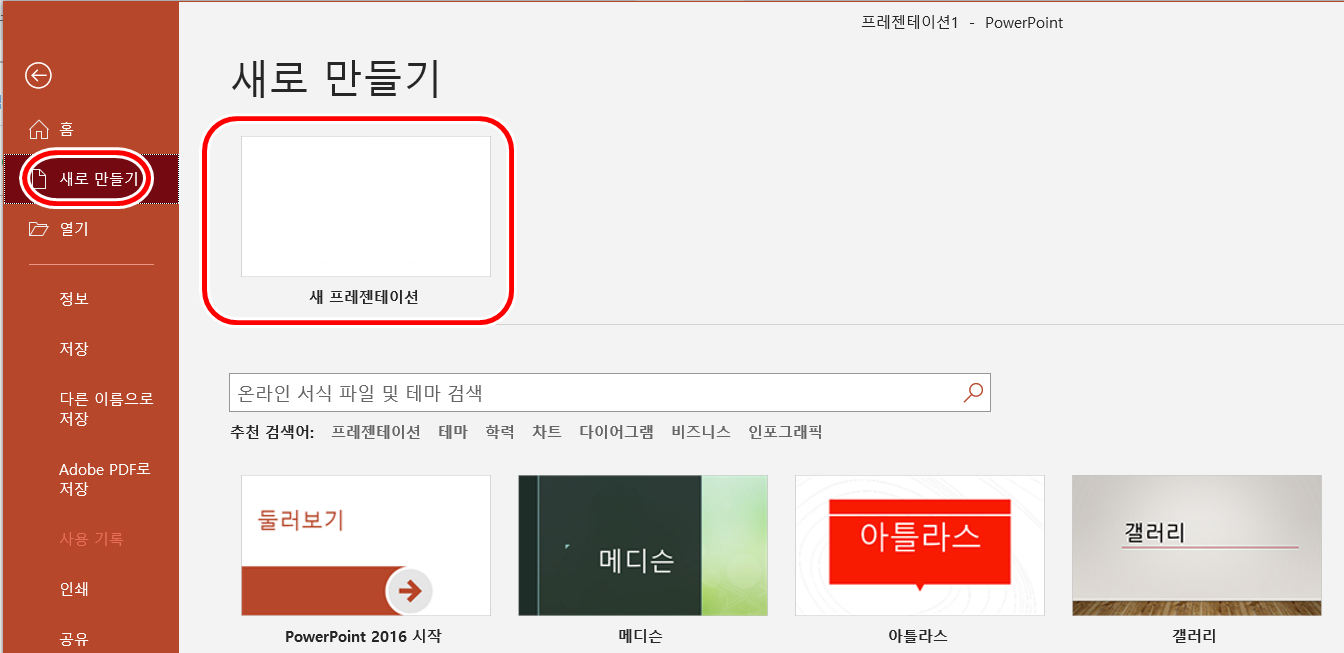Search suggested keyword 학력
Image resolution: width=1344 pixels, height=653 pixels.
pos(500,432)
